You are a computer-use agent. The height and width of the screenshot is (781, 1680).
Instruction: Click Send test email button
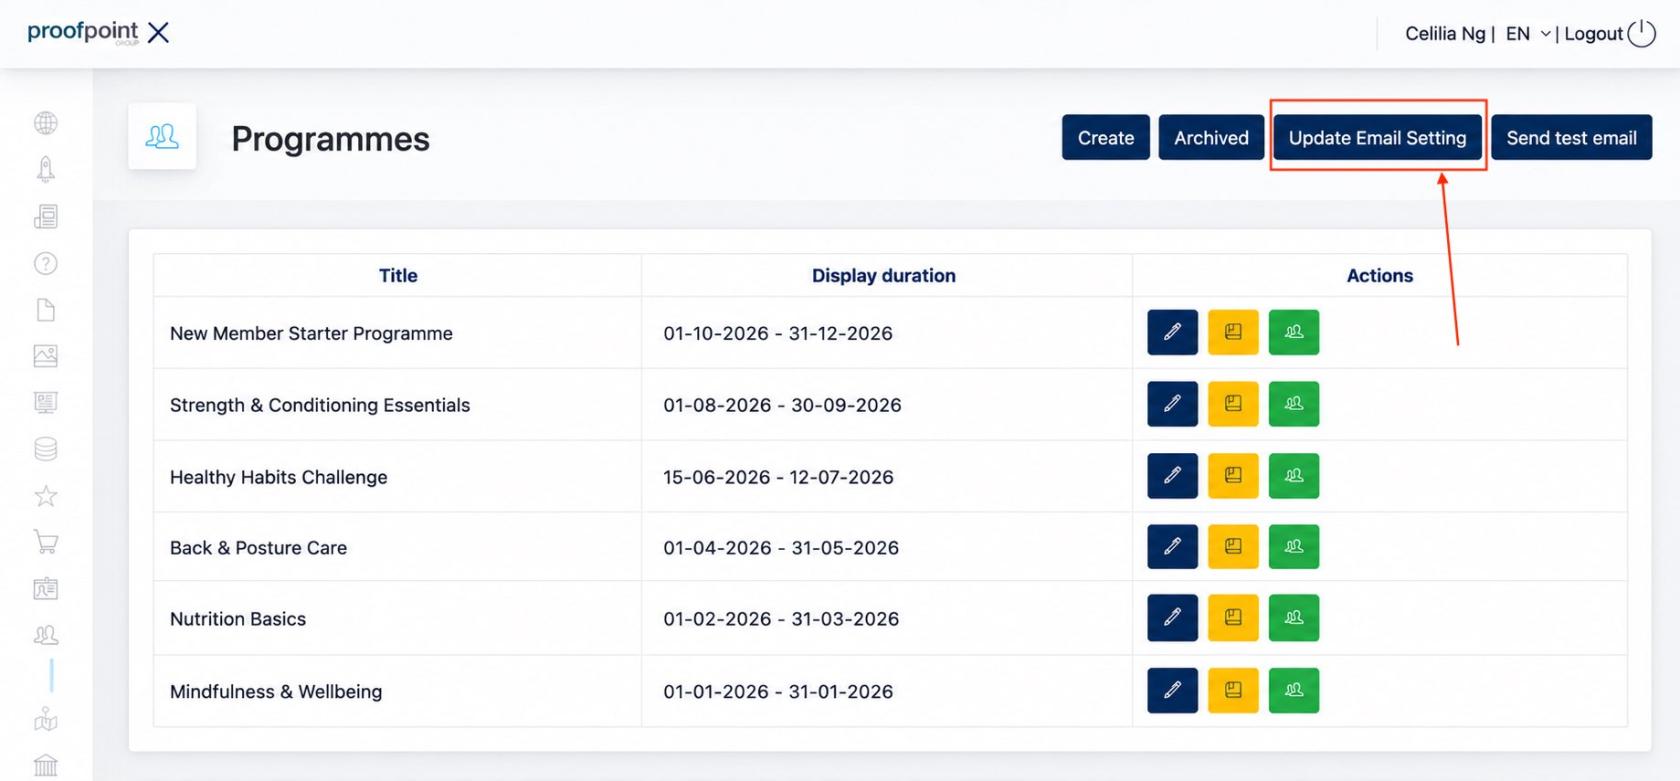pos(1571,138)
